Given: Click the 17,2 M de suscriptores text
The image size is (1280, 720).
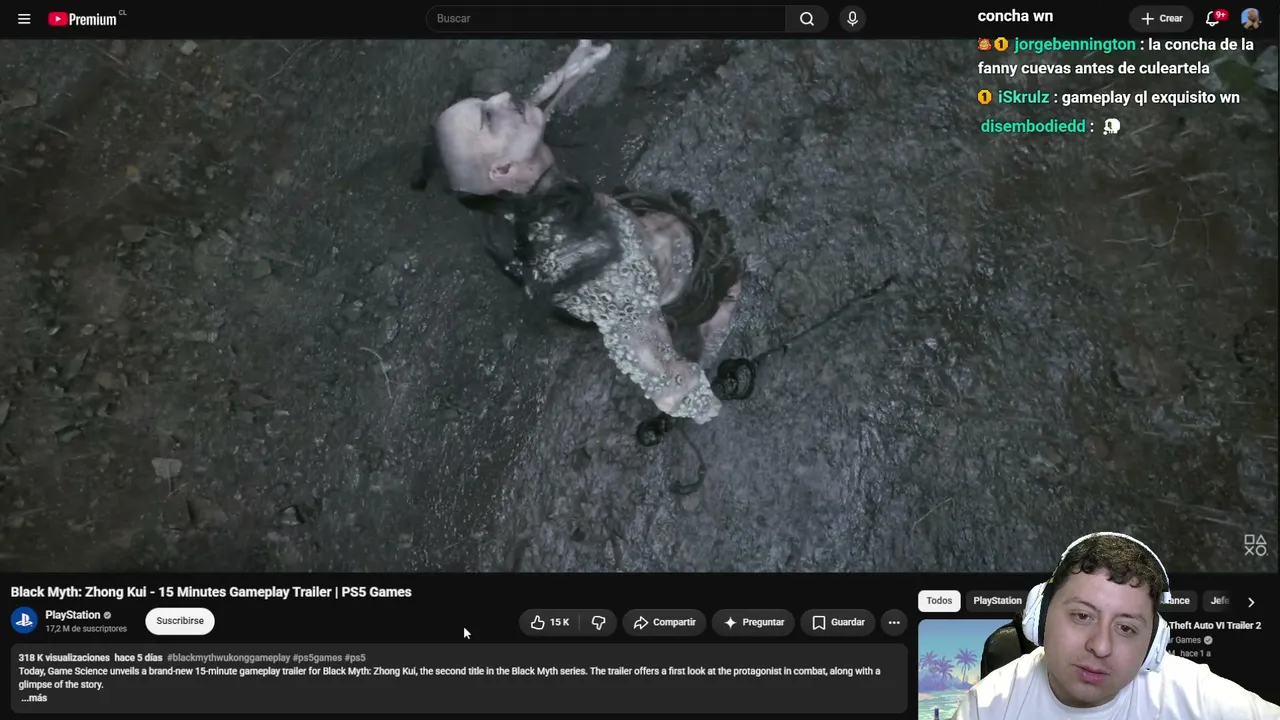Looking at the screenshot, I should click(x=86, y=629).
